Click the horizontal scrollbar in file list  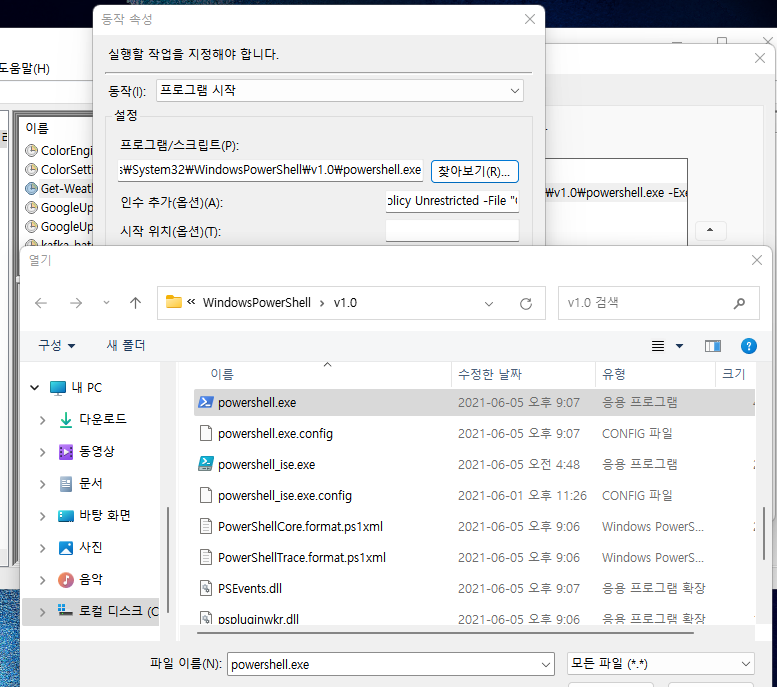[x=445, y=632]
